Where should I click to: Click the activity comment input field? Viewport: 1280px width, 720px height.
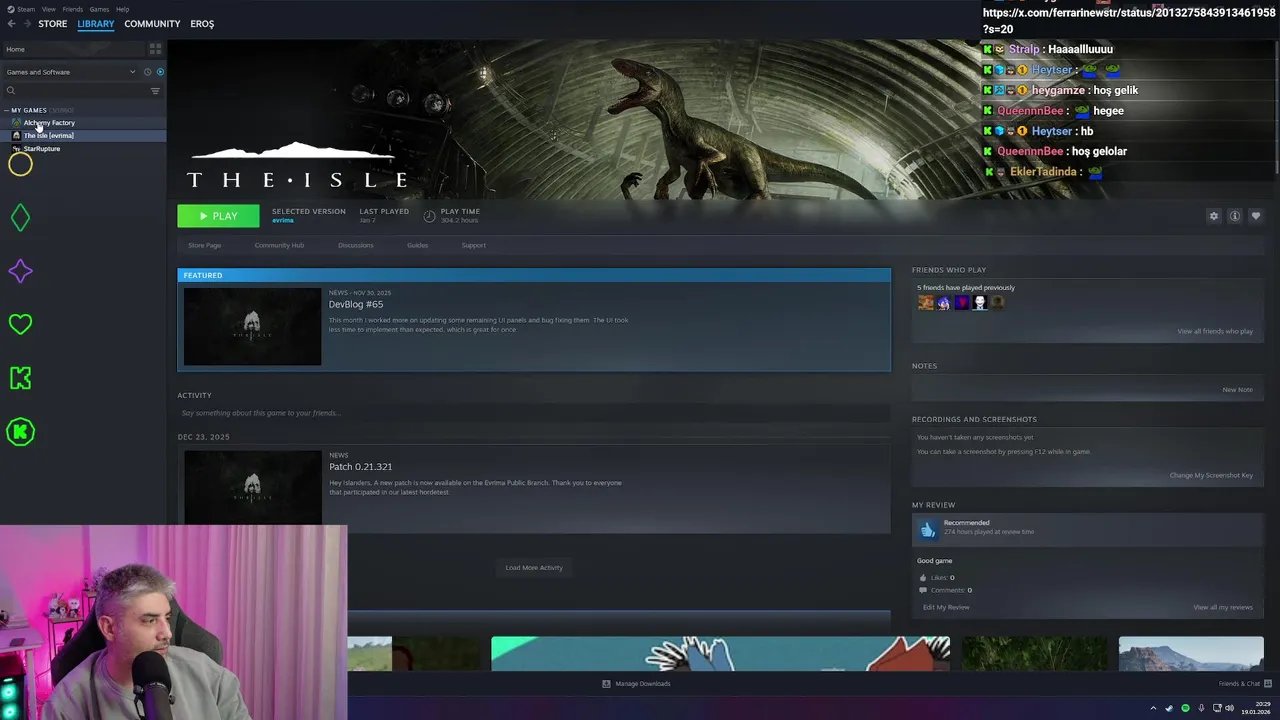[x=533, y=413]
